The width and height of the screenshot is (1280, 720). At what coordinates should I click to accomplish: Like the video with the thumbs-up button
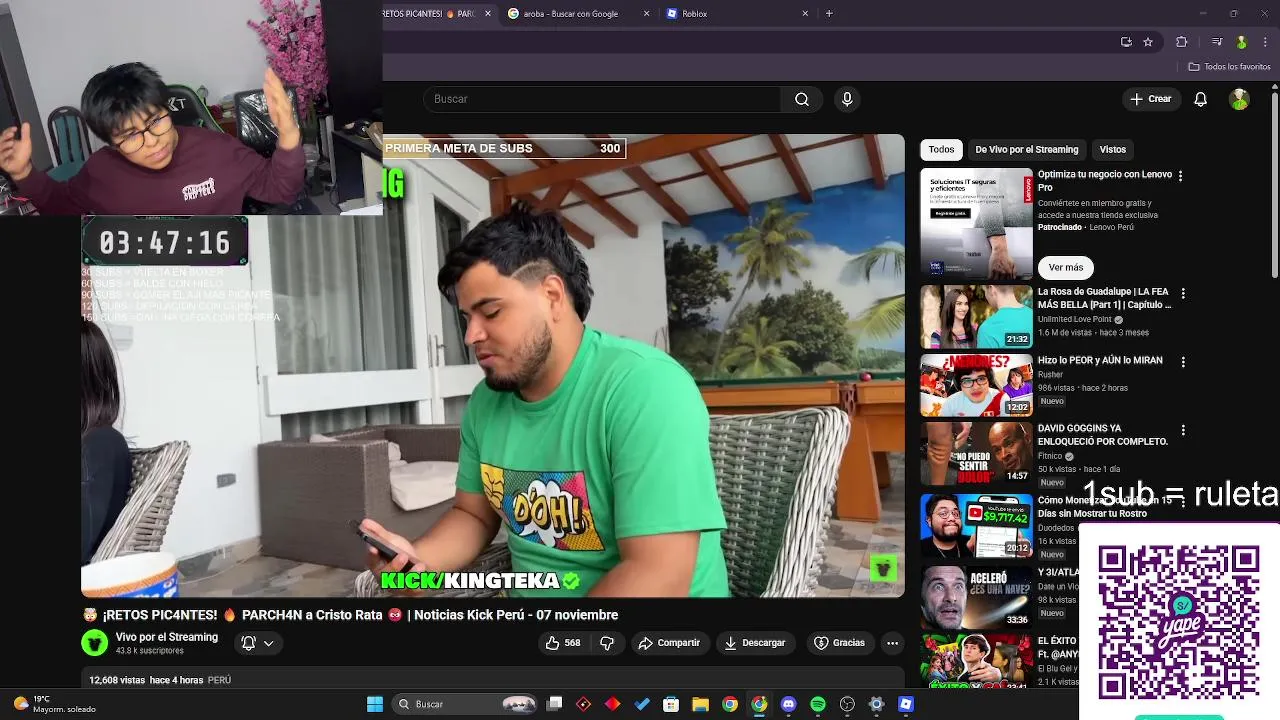(563, 643)
